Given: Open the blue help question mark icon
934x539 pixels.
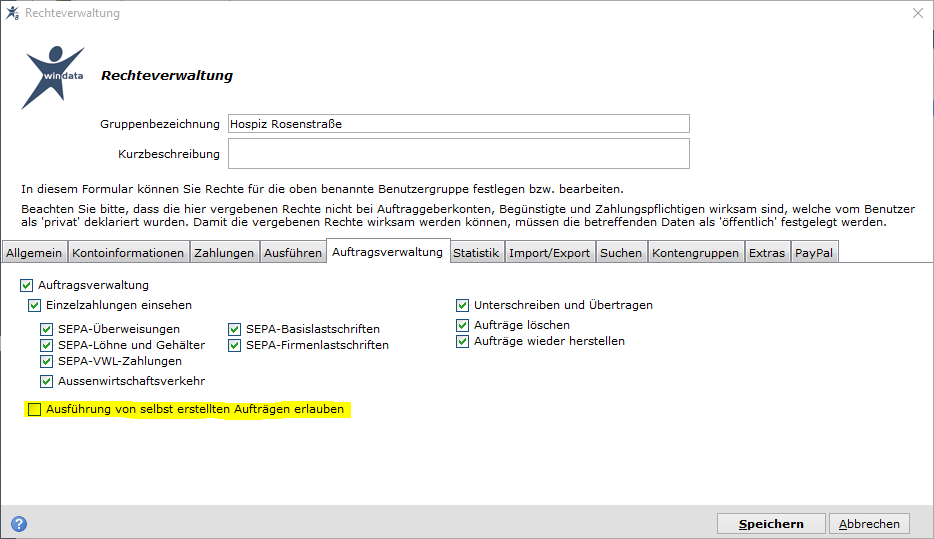Looking at the screenshot, I should pos(19,524).
